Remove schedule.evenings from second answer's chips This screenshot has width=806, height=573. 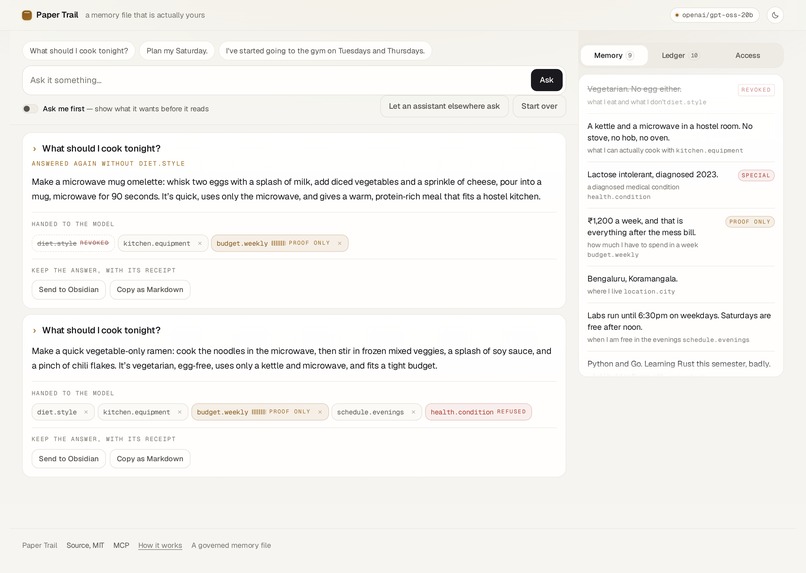[x=413, y=412]
